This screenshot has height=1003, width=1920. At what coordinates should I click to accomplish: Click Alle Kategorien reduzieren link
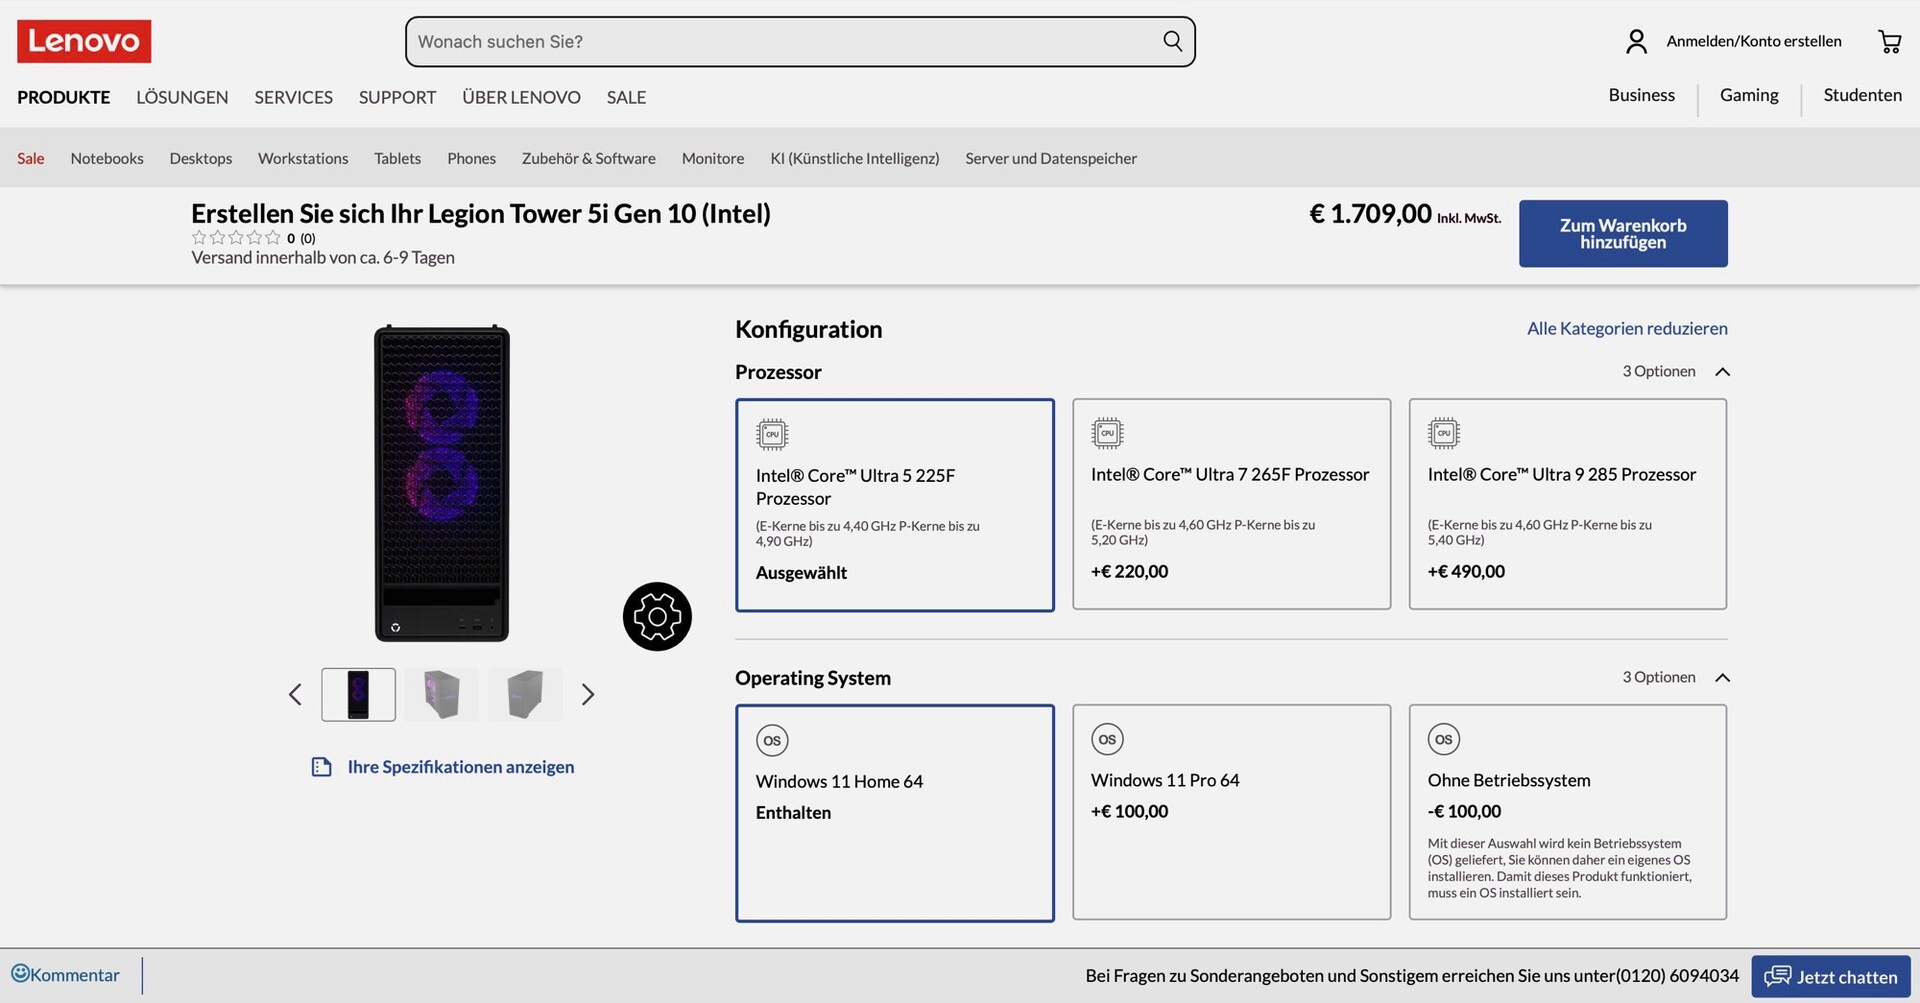(x=1626, y=328)
